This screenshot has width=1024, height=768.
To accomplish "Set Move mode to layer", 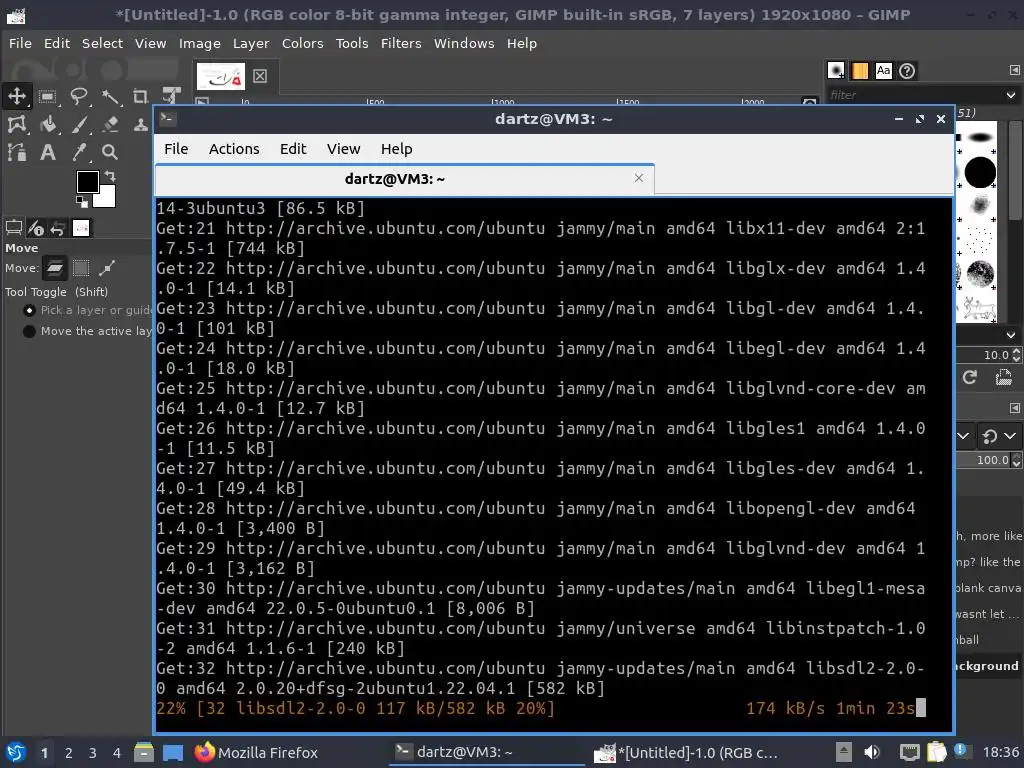I will [x=55, y=268].
